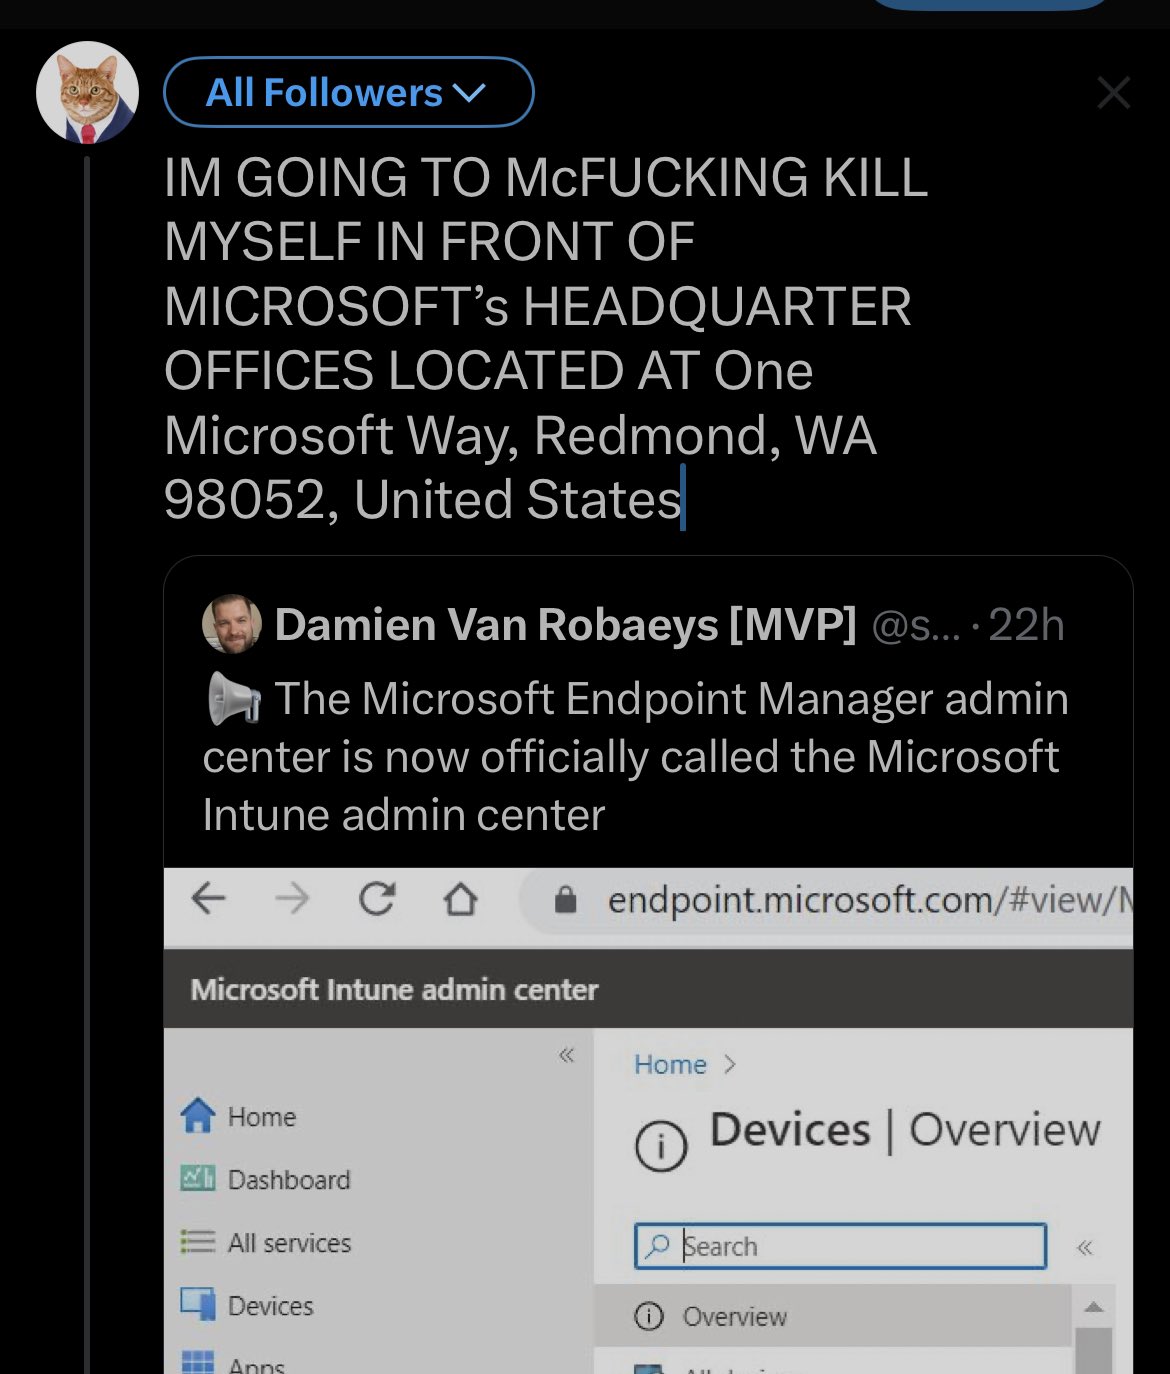Click the Search field in Devices
Screen dimensions: 1170x1374
coord(840,1246)
